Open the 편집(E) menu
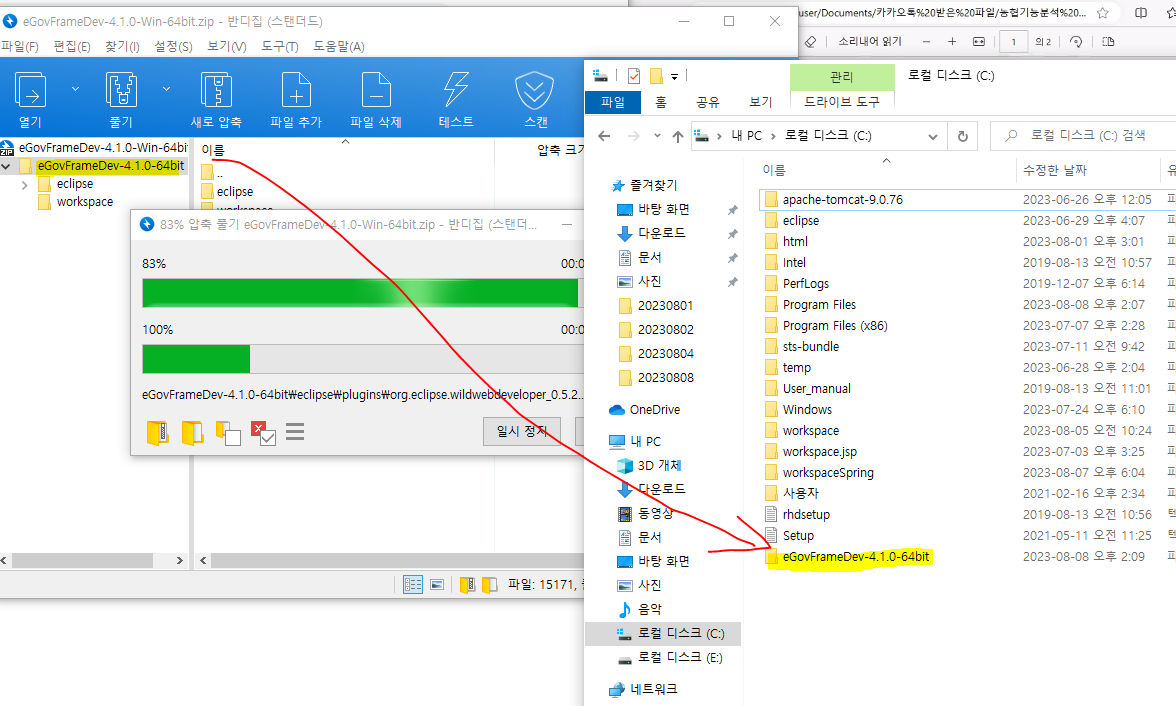The height and width of the screenshot is (706, 1176). click(x=71, y=47)
